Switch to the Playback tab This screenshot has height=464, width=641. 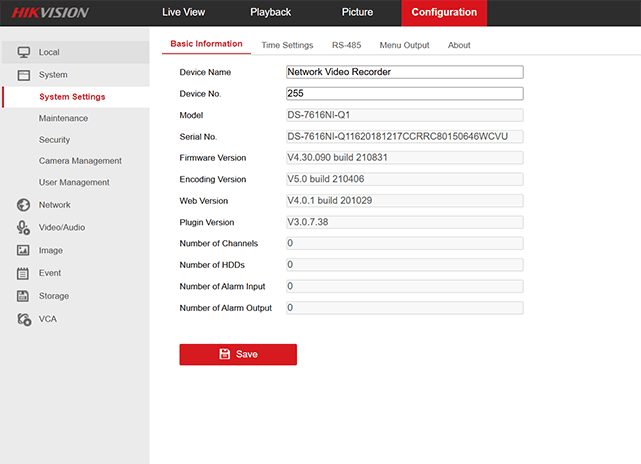tap(270, 13)
